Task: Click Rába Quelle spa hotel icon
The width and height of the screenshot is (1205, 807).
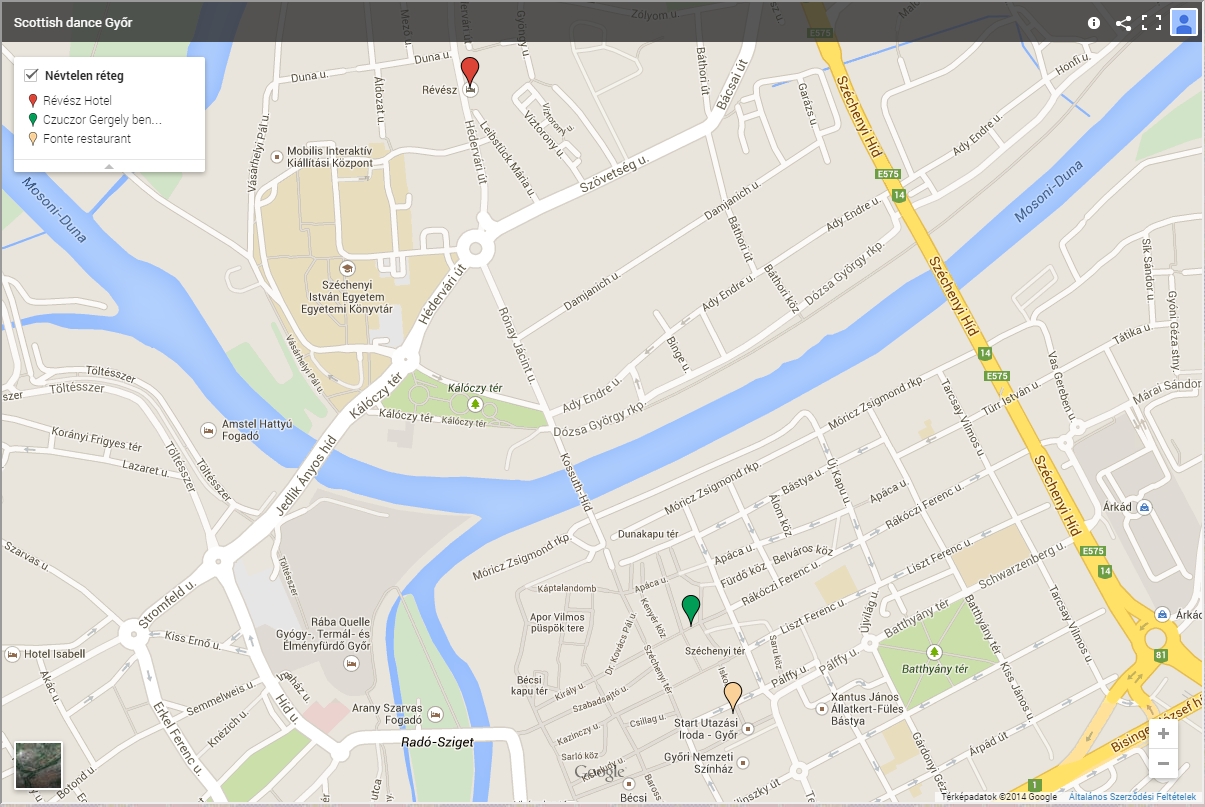Action: click(350, 663)
